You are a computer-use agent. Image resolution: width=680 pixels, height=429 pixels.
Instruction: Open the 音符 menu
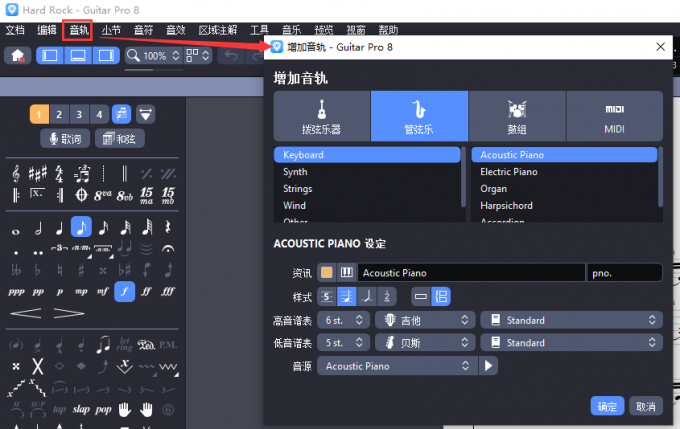(x=143, y=30)
